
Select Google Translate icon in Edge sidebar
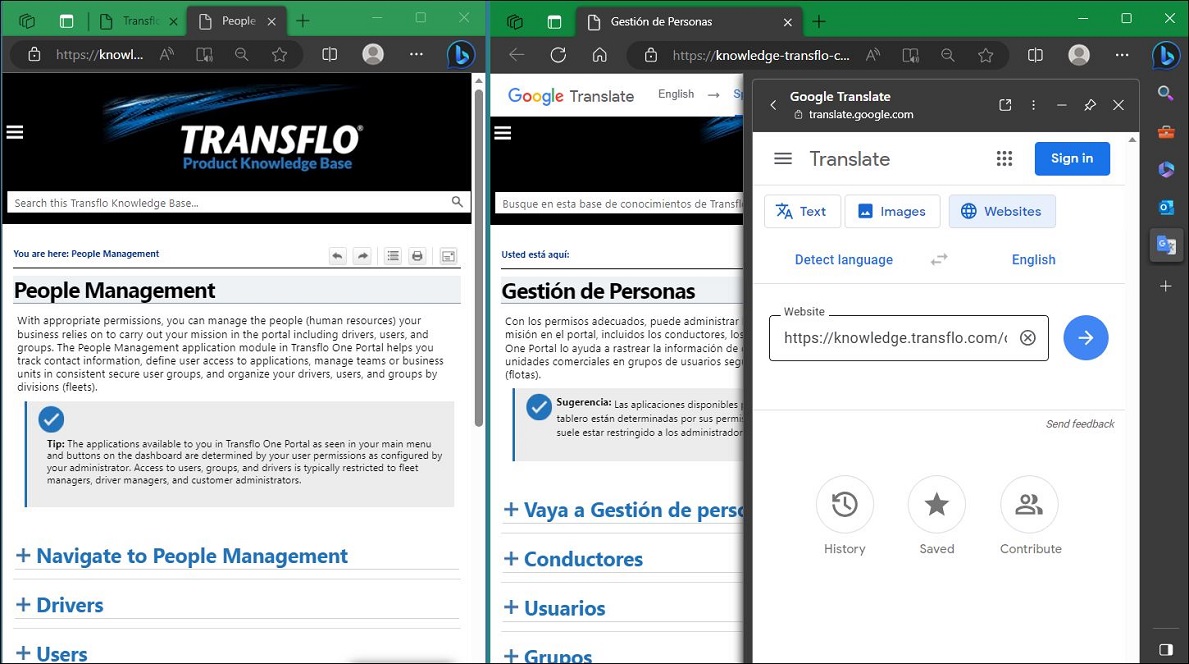(1165, 245)
